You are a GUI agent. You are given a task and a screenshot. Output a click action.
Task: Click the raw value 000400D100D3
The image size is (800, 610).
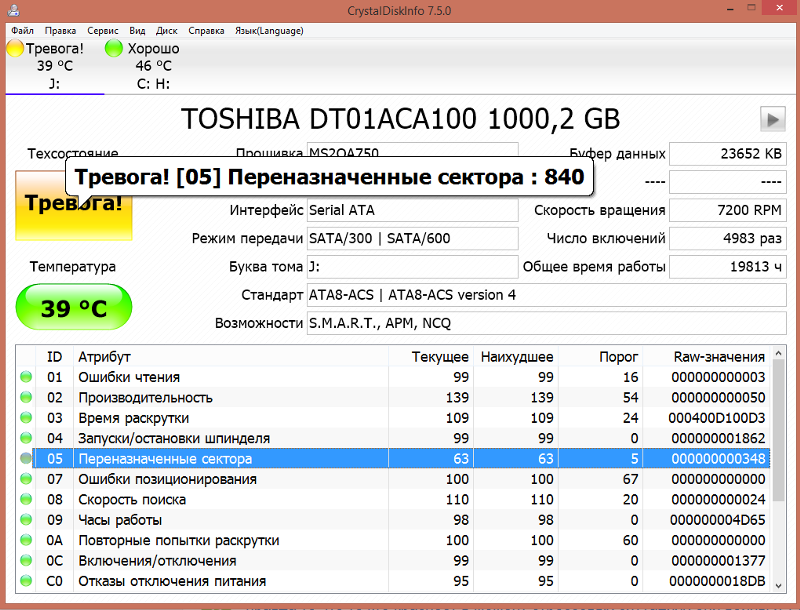716,418
